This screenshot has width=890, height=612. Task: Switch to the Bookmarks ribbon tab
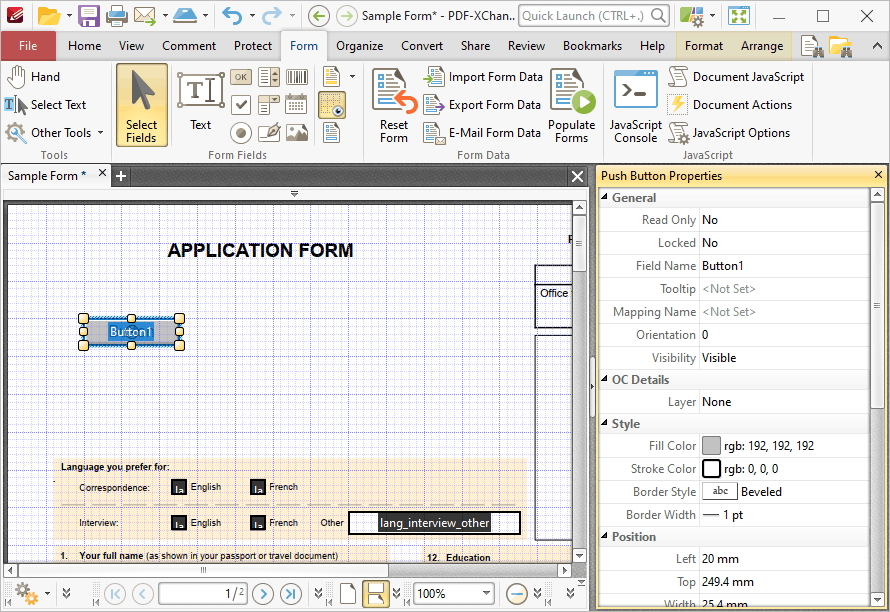tap(592, 45)
